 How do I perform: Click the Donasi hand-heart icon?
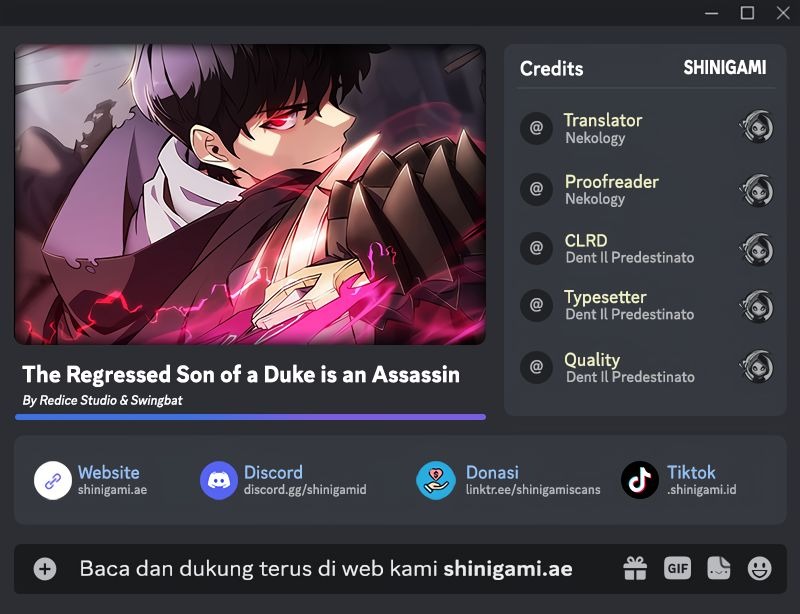[x=436, y=480]
